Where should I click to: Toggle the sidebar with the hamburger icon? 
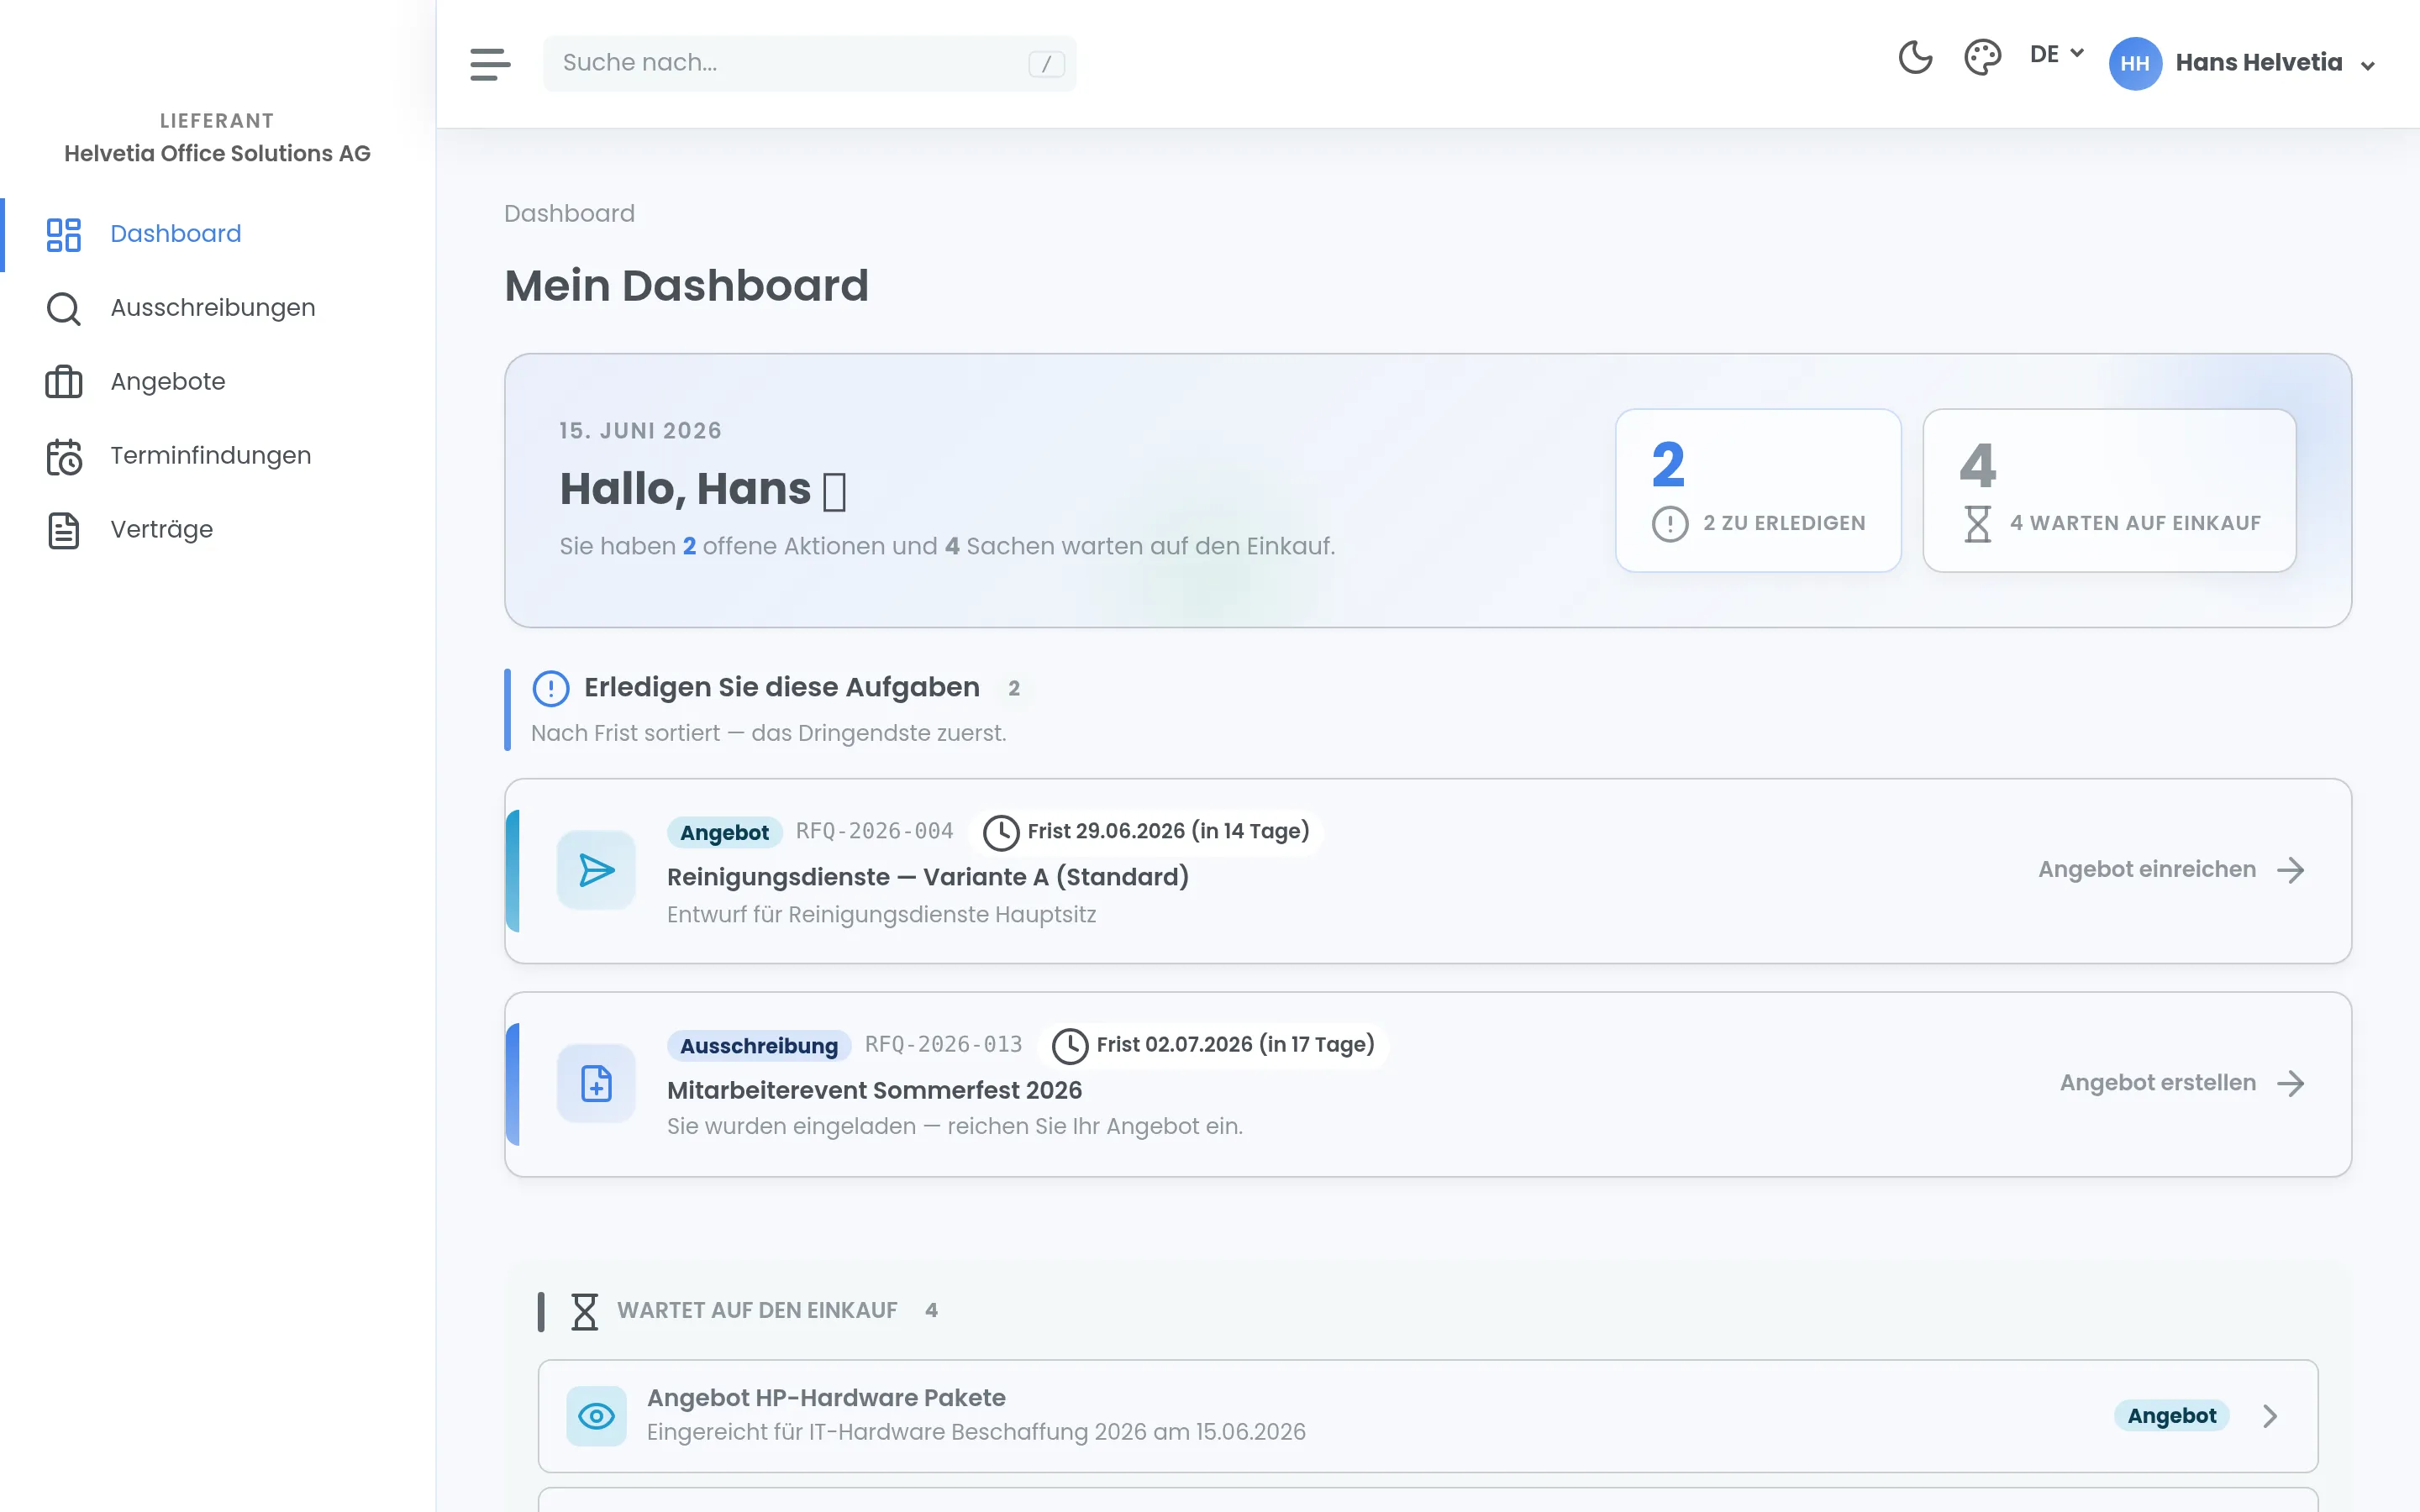490,64
